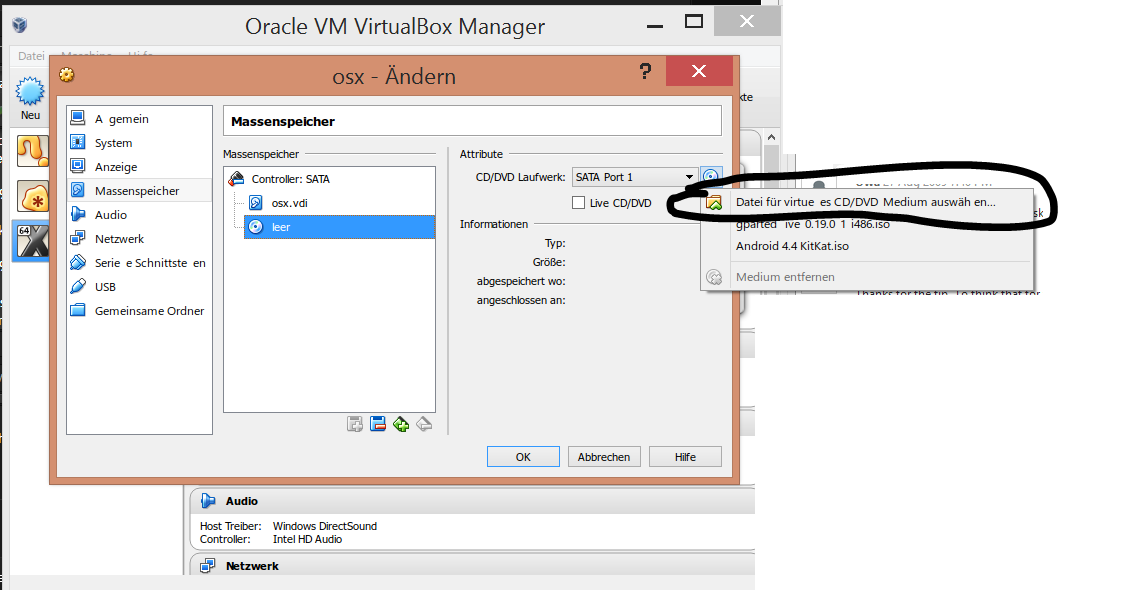Image resolution: width=1134 pixels, height=590 pixels.
Task: Click the CD/DVD disc chooser icon
Action: click(711, 176)
